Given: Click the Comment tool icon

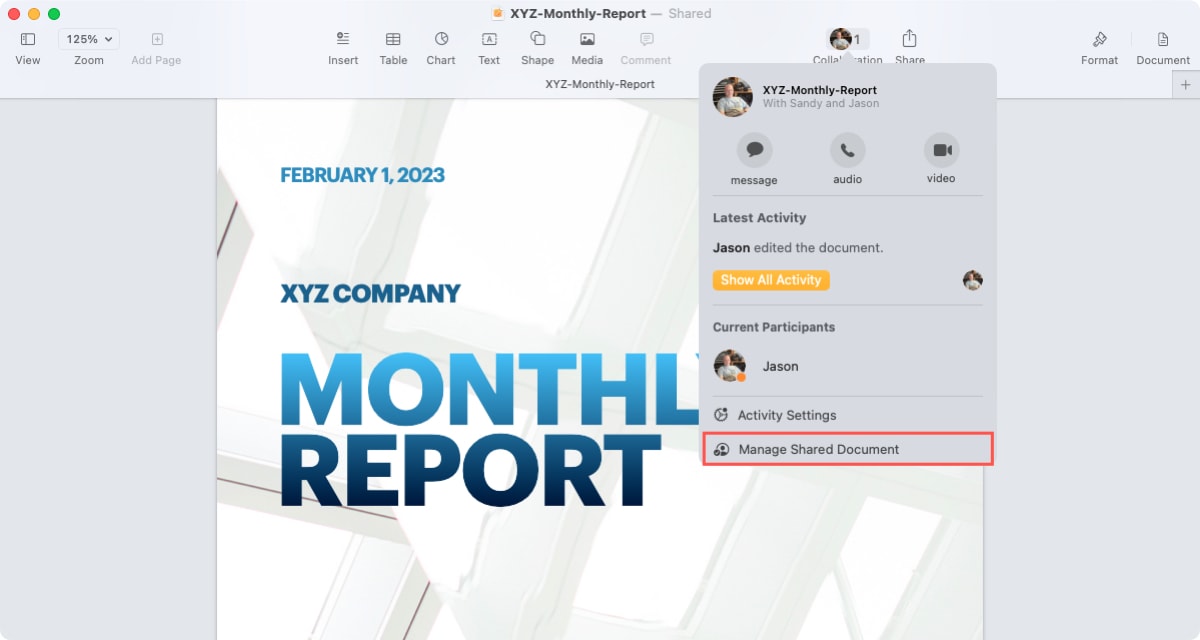Looking at the screenshot, I should pyautogui.click(x=645, y=41).
